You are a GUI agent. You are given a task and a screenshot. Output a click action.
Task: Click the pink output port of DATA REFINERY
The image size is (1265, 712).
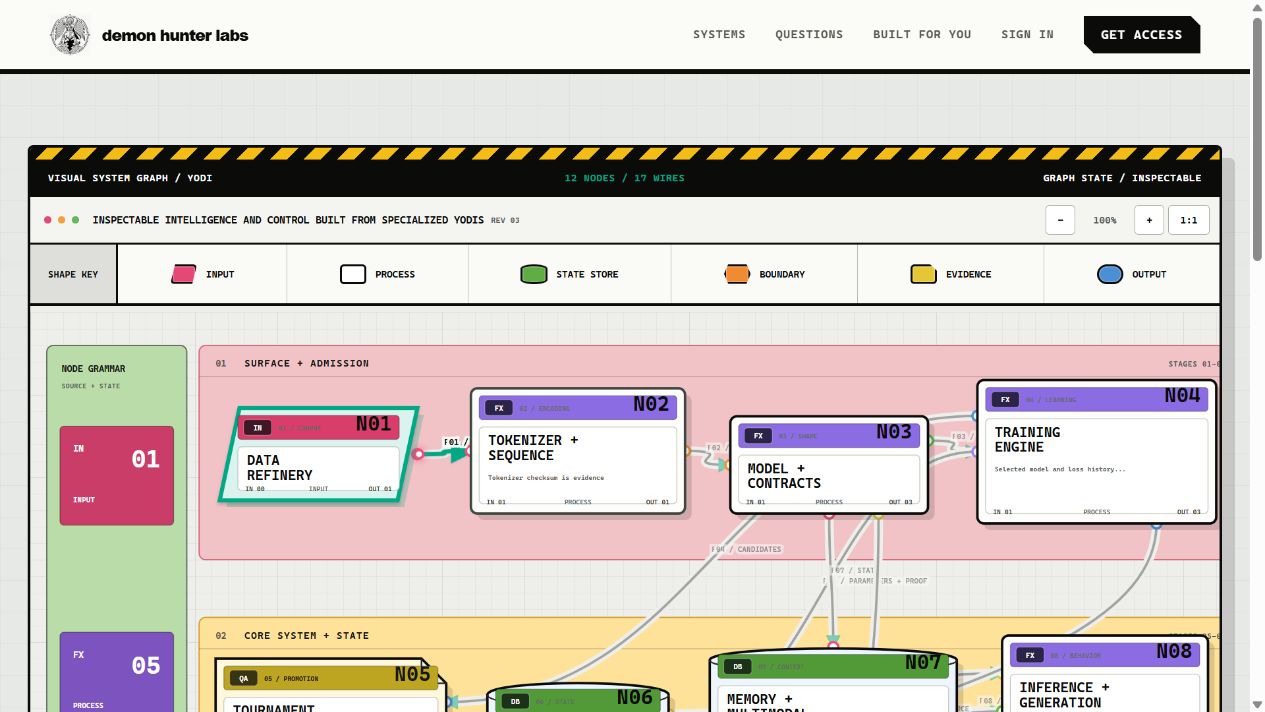tap(418, 454)
